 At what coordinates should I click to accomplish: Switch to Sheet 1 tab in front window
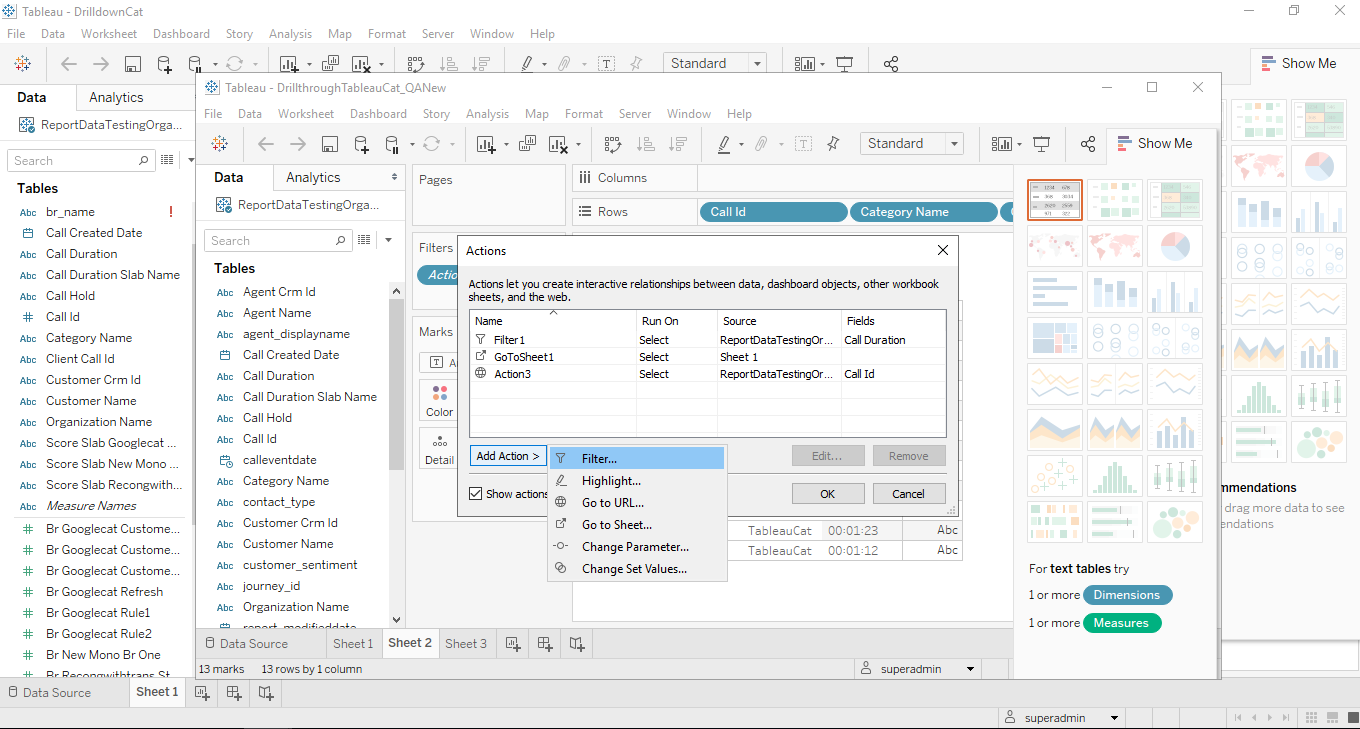tap(353, 643)
